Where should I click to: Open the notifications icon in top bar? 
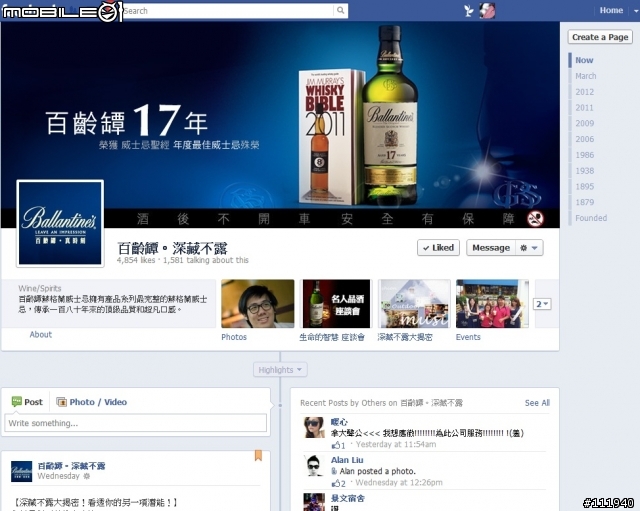(x=469, y=11)
